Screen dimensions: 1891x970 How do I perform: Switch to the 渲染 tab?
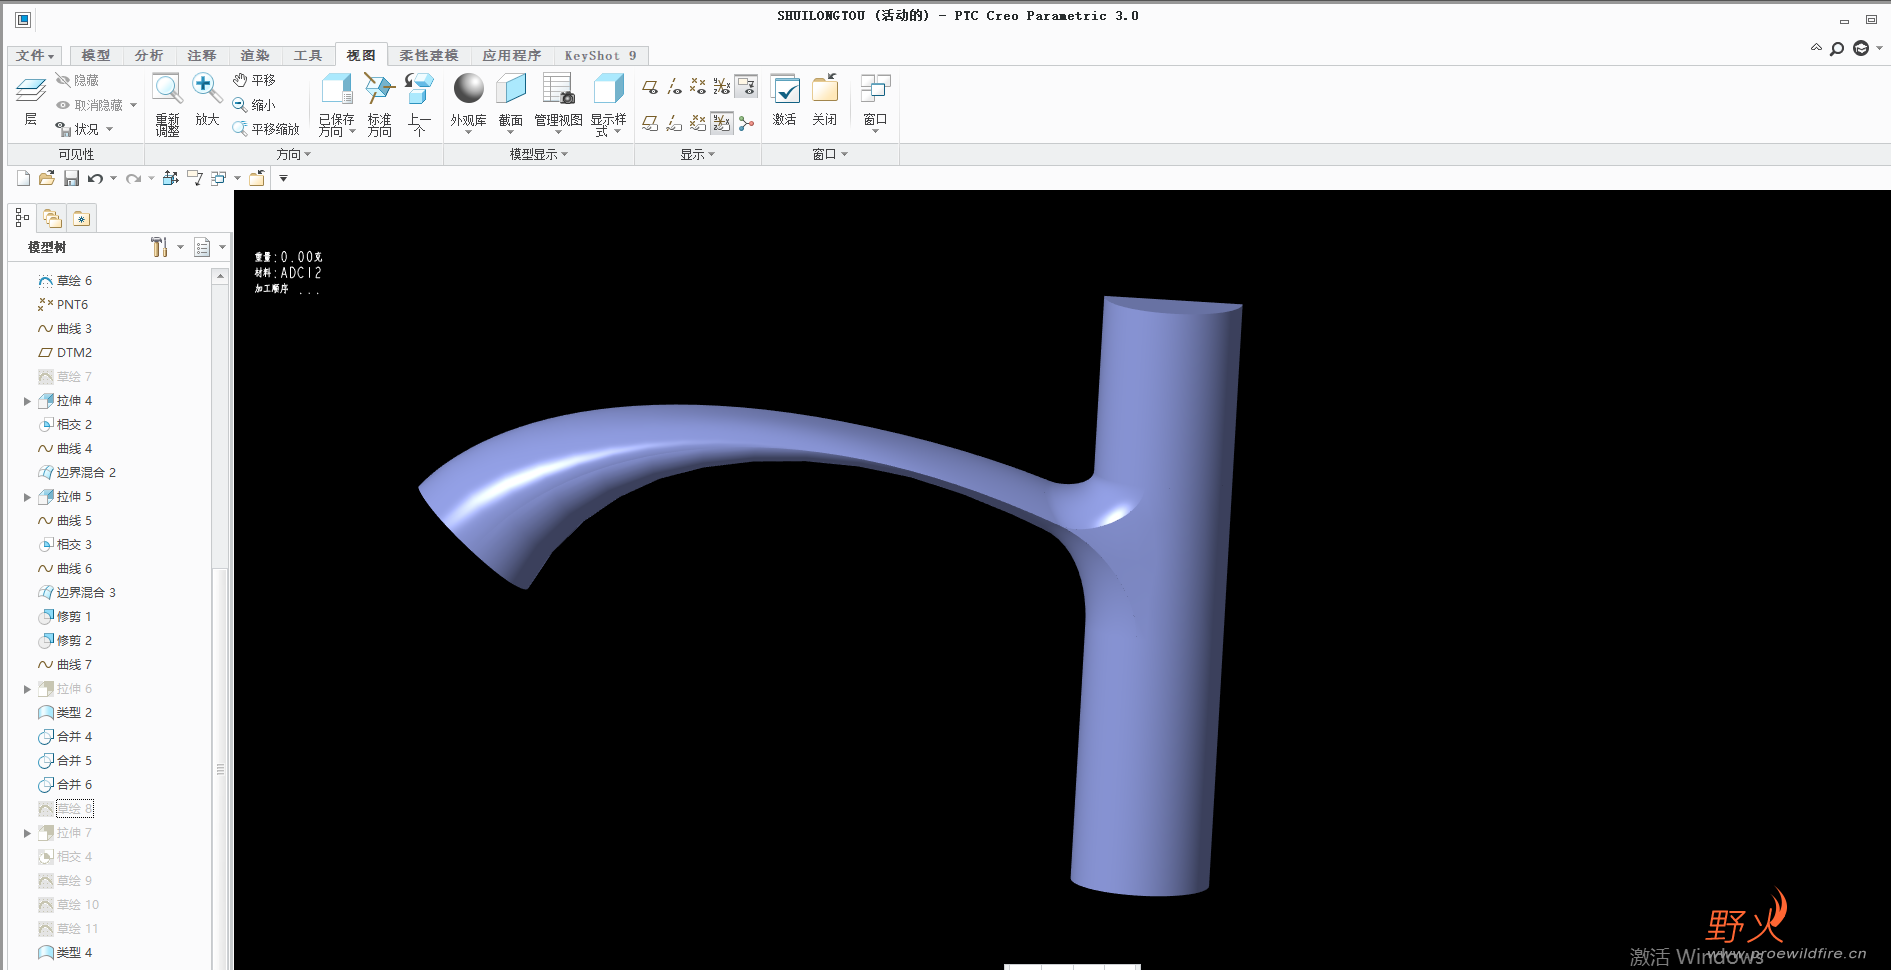click(x=255, y=56)
